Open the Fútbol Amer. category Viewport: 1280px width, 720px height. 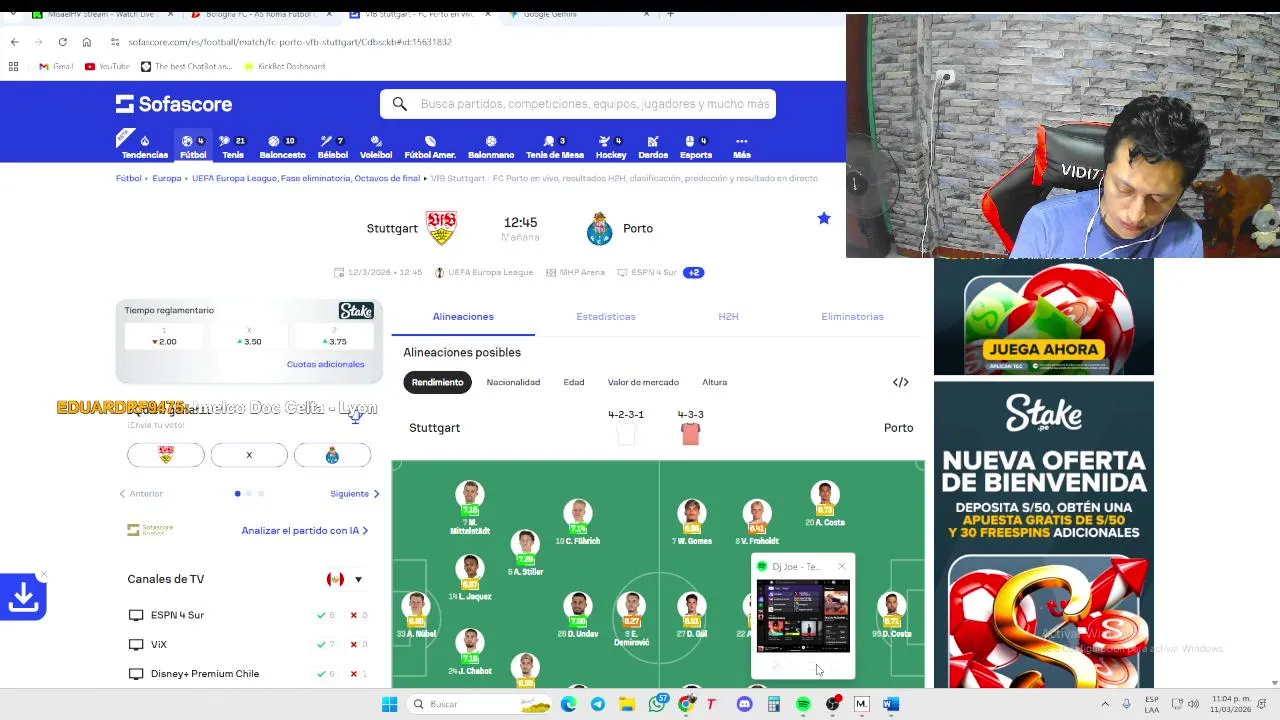[x=430, y=147]
